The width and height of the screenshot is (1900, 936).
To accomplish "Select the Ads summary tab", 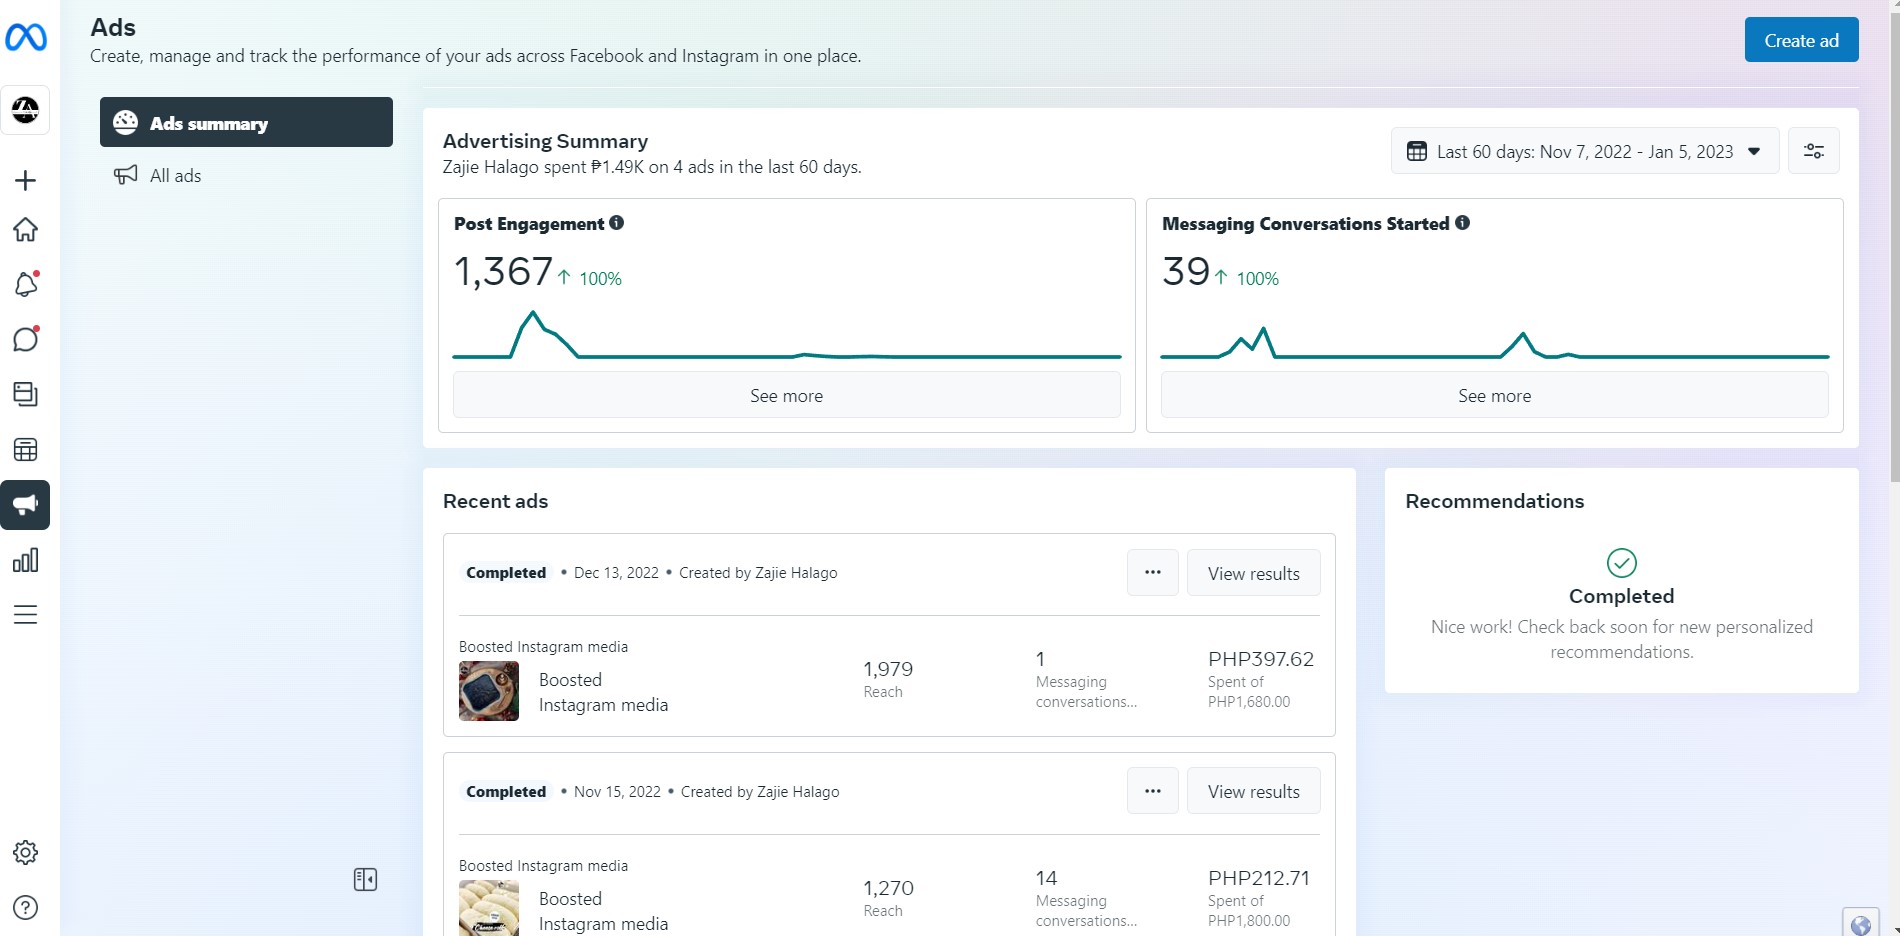I will tap(246, 123).
